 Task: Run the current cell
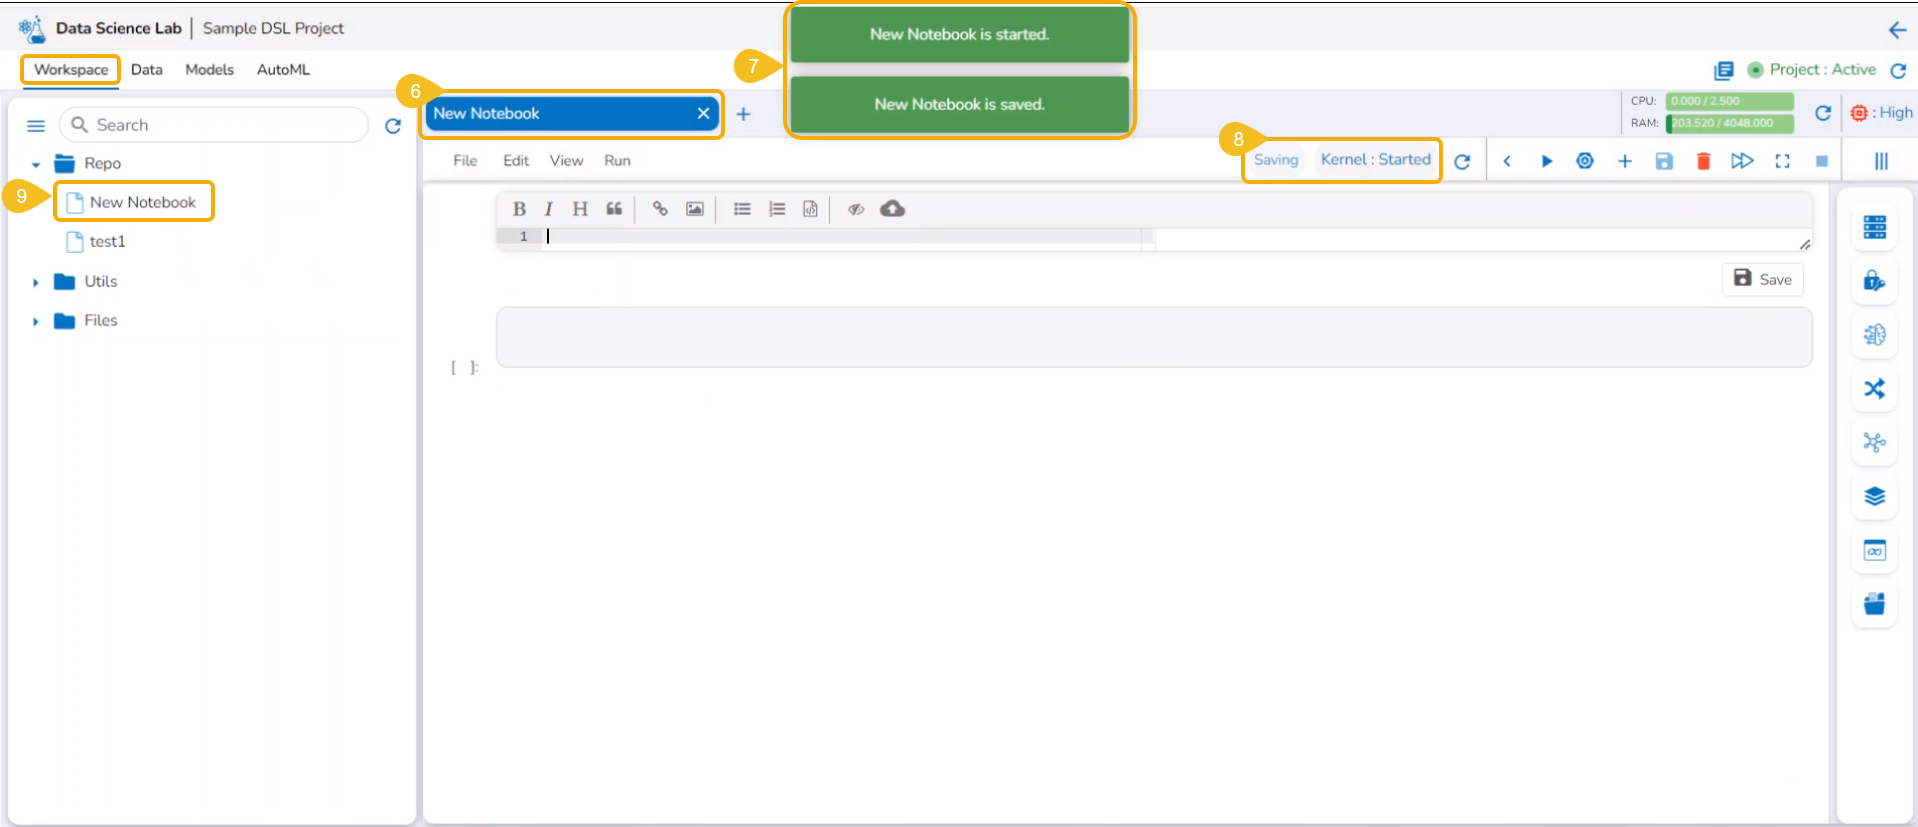[1546, 161]
